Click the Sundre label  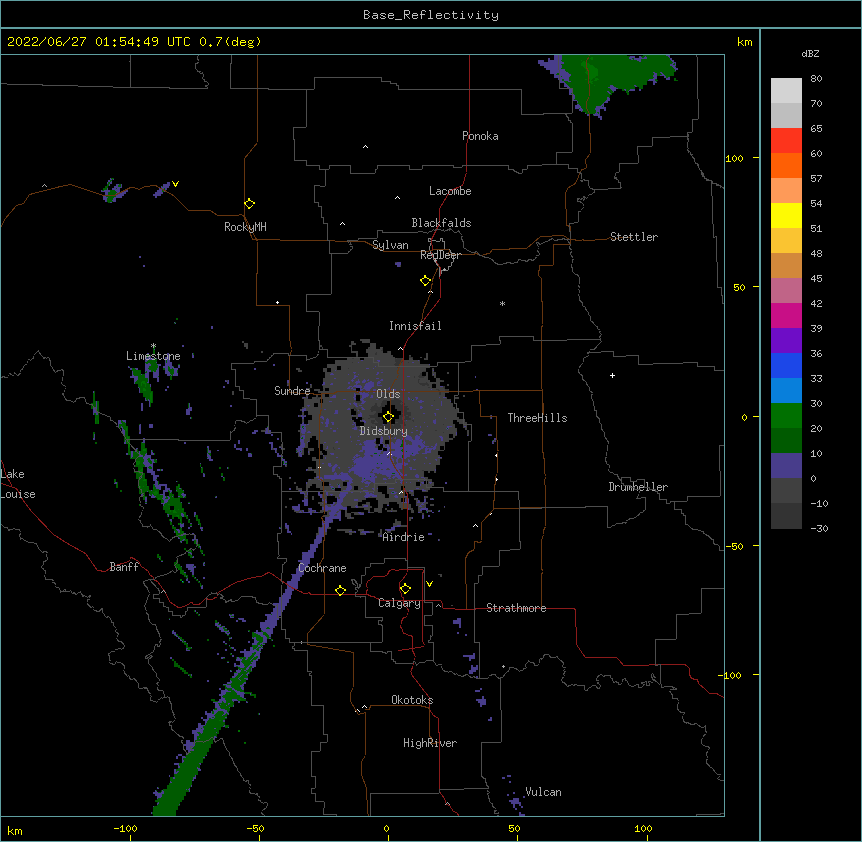tap(292, 391)
